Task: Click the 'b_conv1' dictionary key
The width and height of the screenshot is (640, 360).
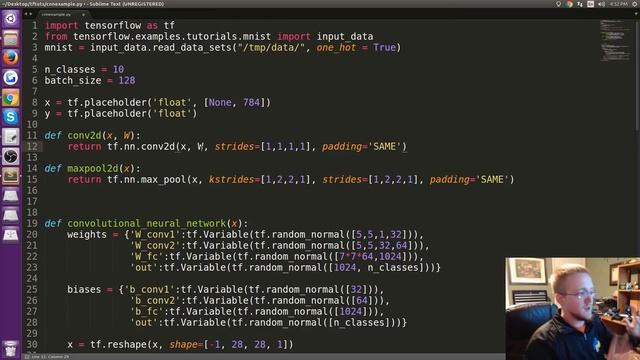Action: [x=149, y=289]
